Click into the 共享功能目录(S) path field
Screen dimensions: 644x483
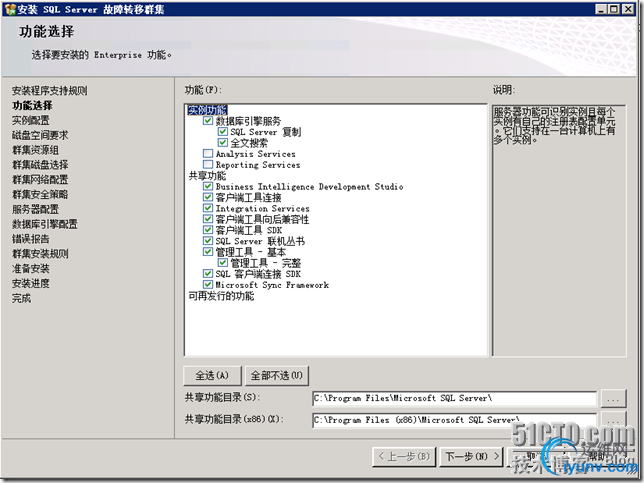pos(454,398)
